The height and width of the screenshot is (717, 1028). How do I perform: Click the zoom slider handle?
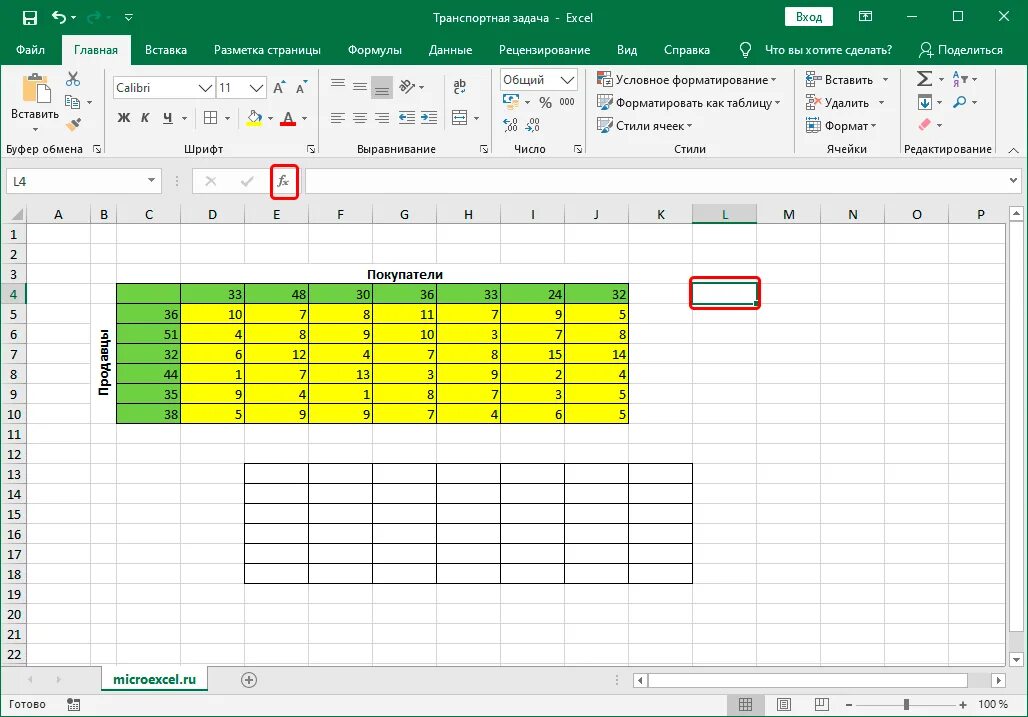pos(907,705)
